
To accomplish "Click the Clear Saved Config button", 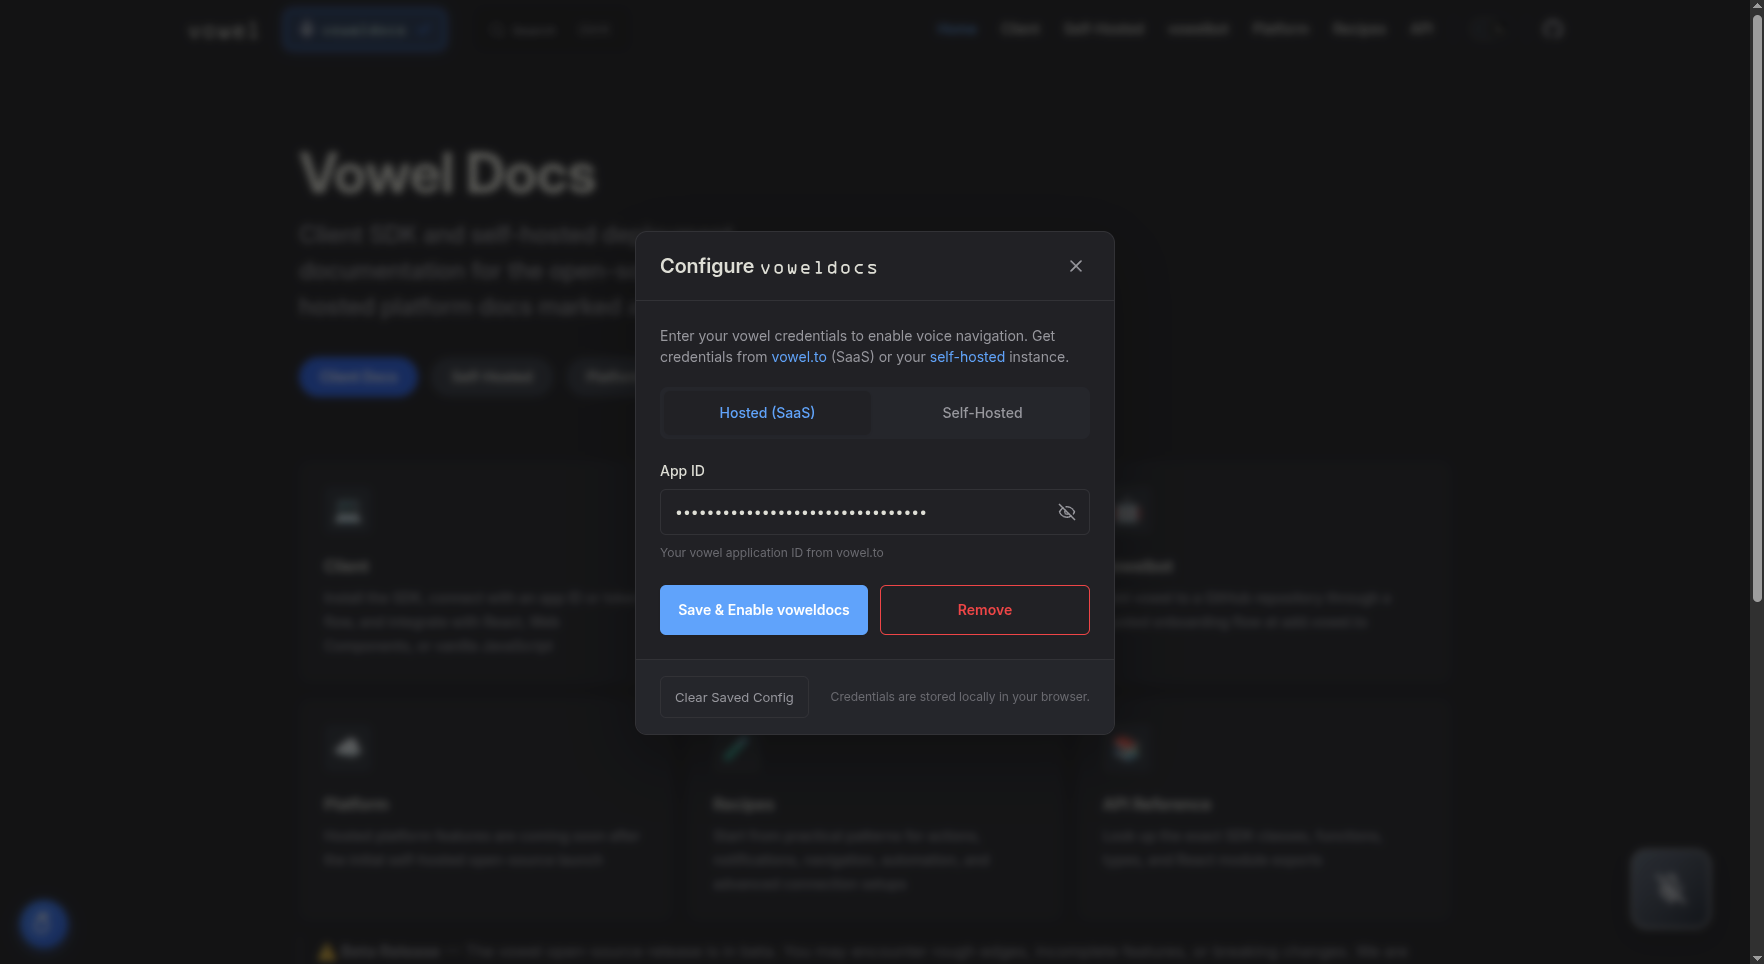I will coord(733,696).
